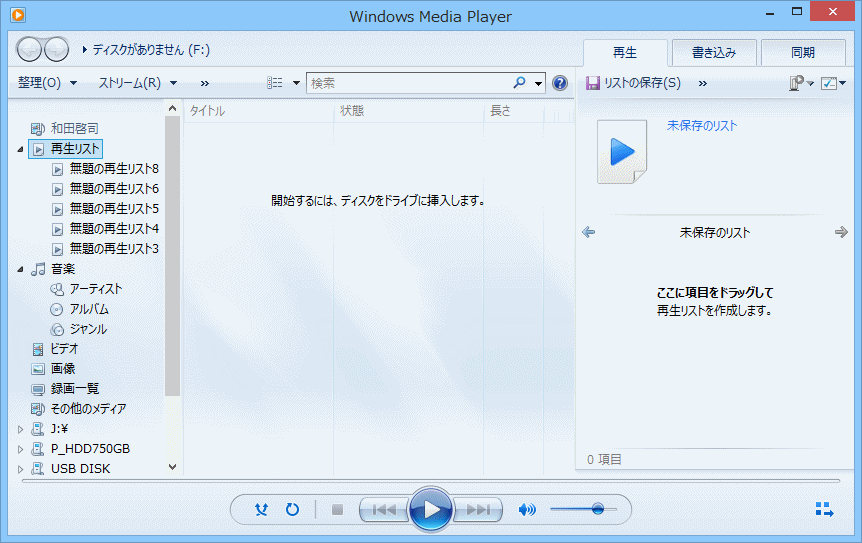Open playlist 無題の再生リスト3
This screenshot has height=543, width=862.
point(106,249)
